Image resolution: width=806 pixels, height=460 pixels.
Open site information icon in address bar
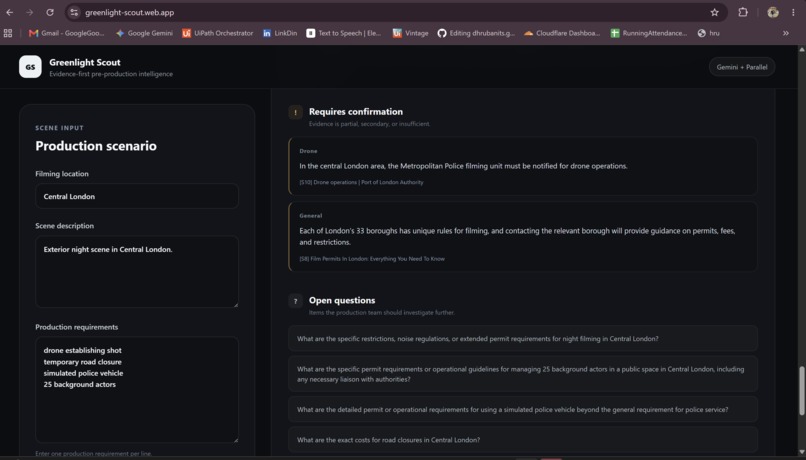click(75, 12)
